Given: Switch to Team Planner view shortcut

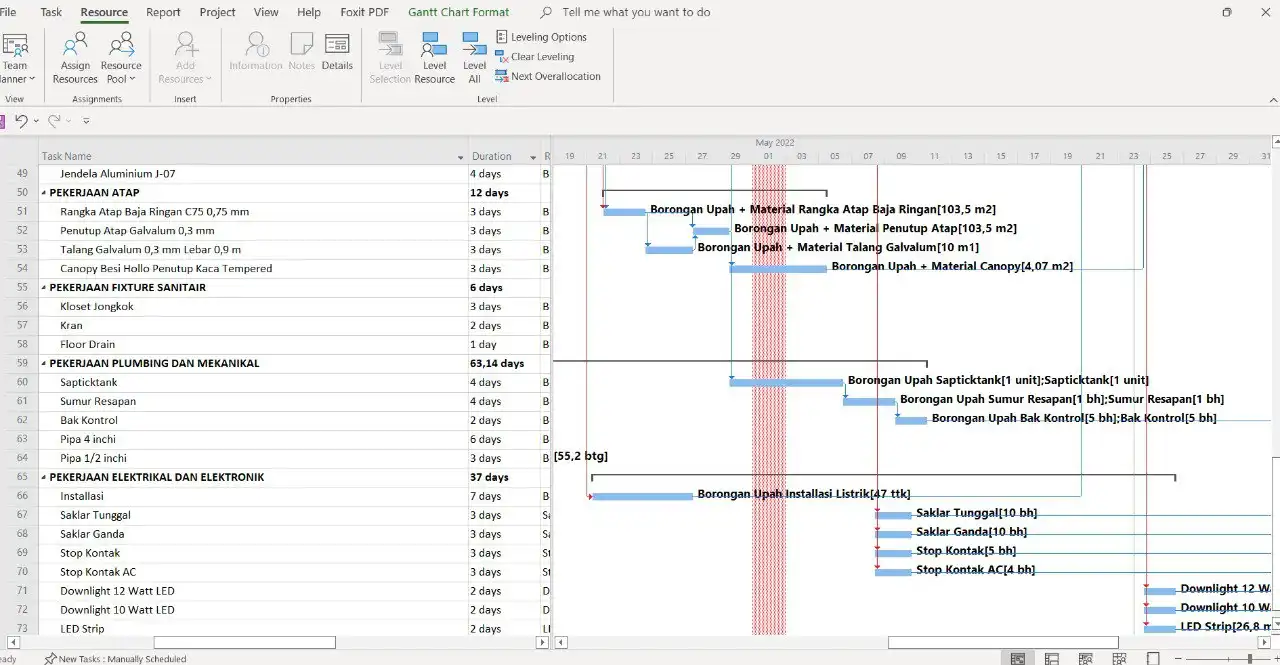Looking at the screenshot, I should (1087, 658).
